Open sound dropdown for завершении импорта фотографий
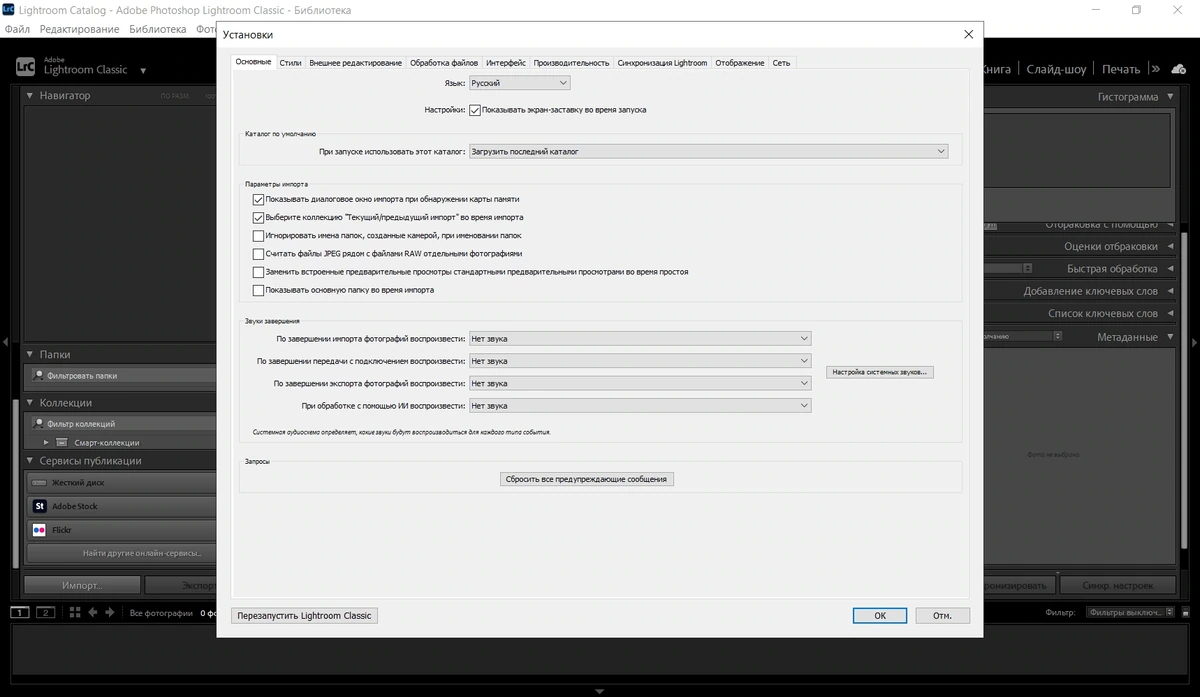Screen dimensions: 1200x697 click(x=639, y=339)
